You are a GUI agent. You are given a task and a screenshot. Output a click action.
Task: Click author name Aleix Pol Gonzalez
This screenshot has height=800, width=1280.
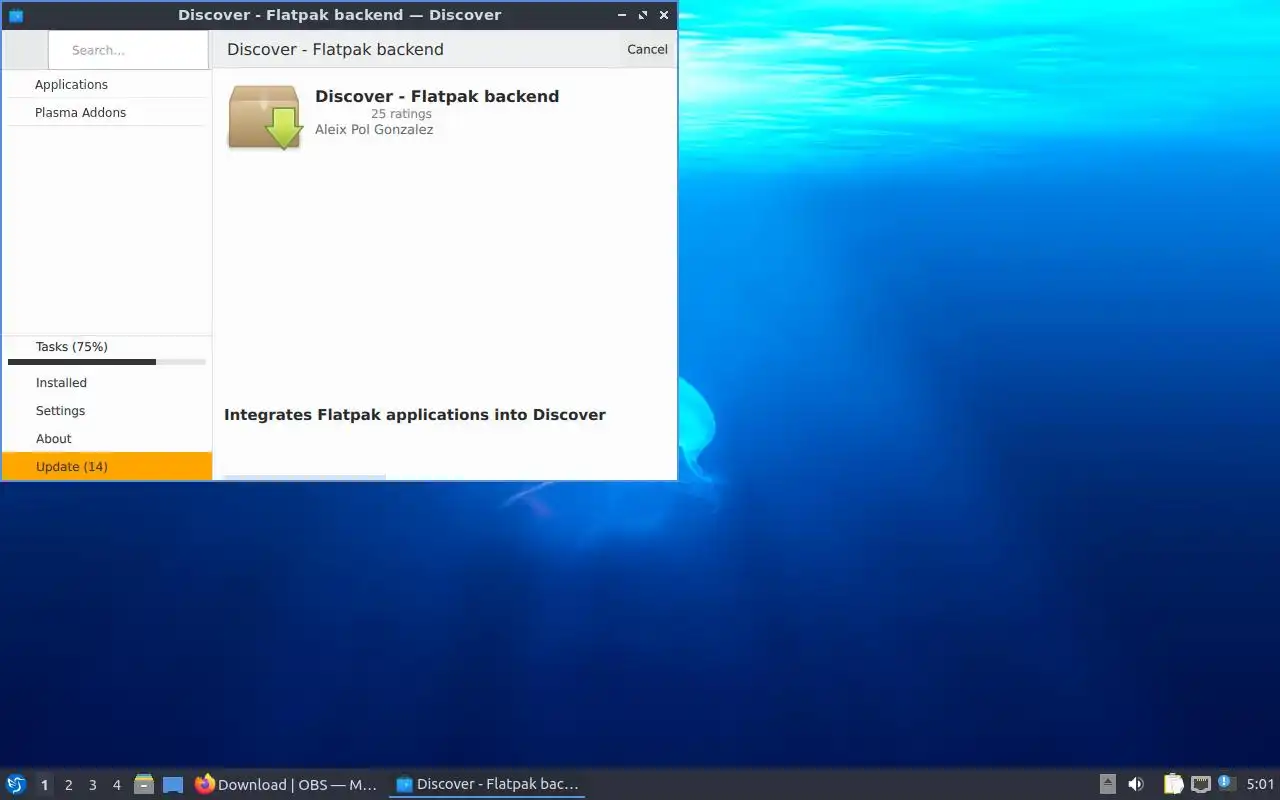374,129
